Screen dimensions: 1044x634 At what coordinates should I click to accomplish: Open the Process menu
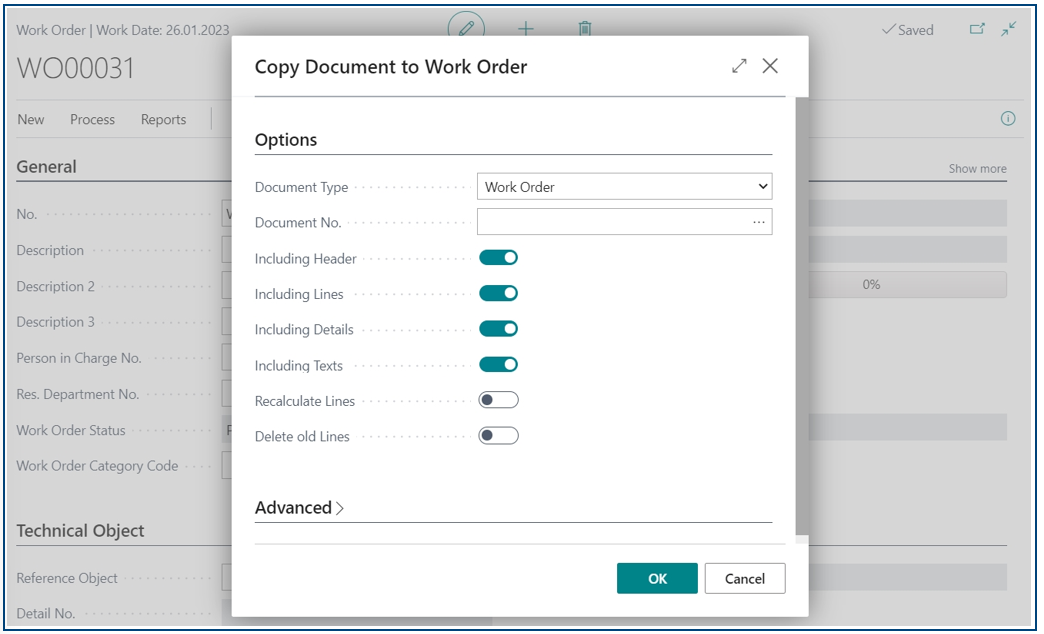pos(93,119)
